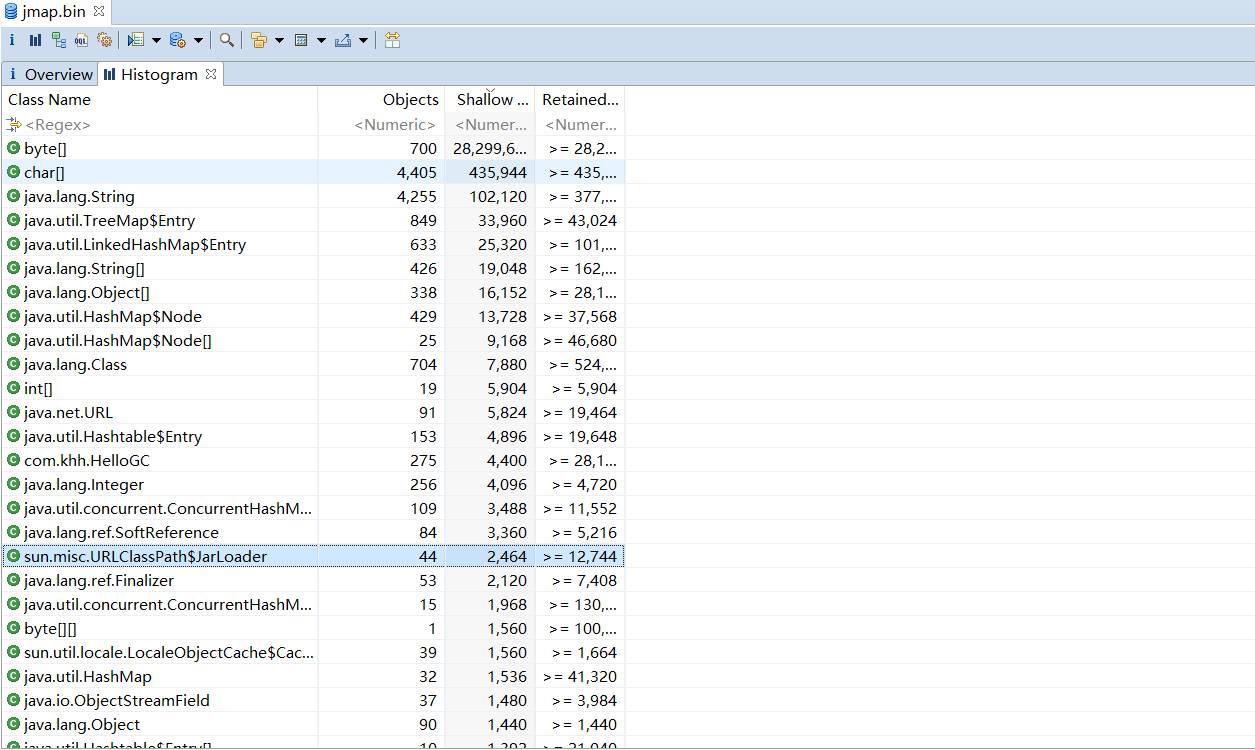Open the Overview info toolbar icon

click(x=12, y=40)
